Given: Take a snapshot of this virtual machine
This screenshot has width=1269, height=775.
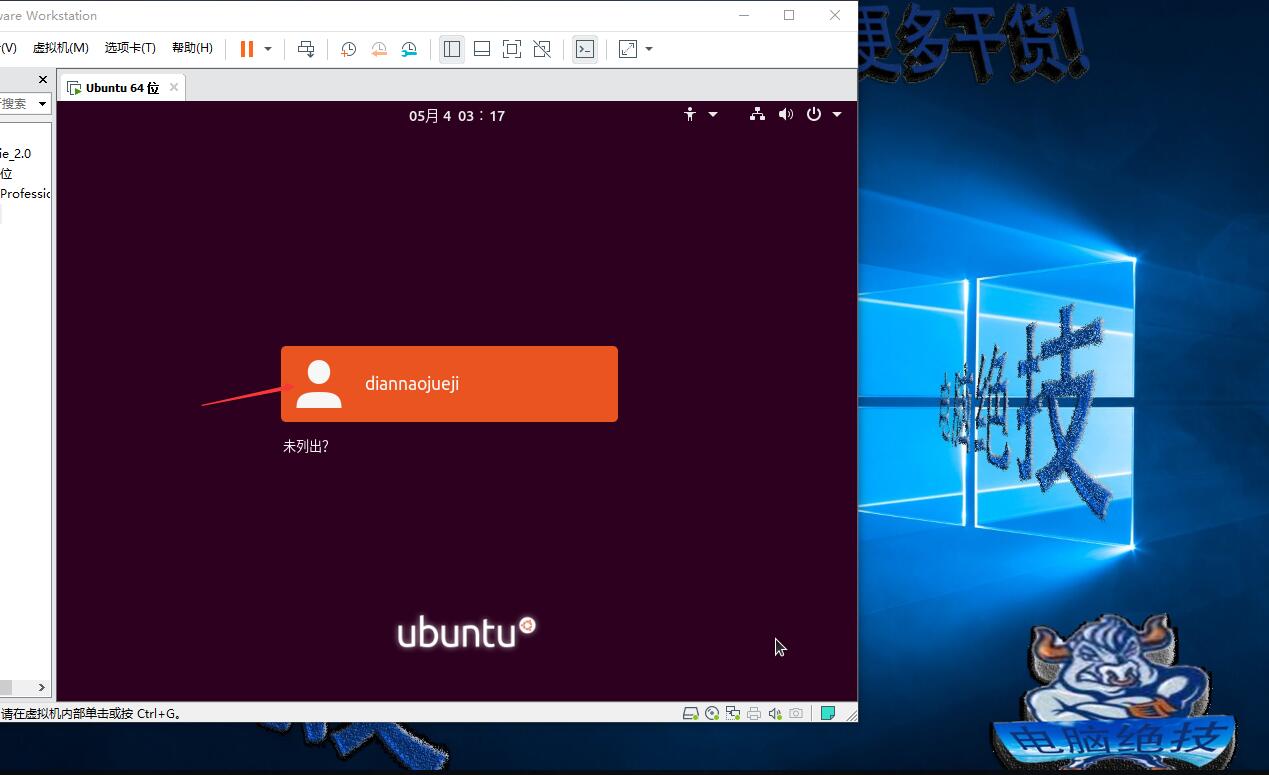Looking at the screenshot, I should (x=348, y=49).
